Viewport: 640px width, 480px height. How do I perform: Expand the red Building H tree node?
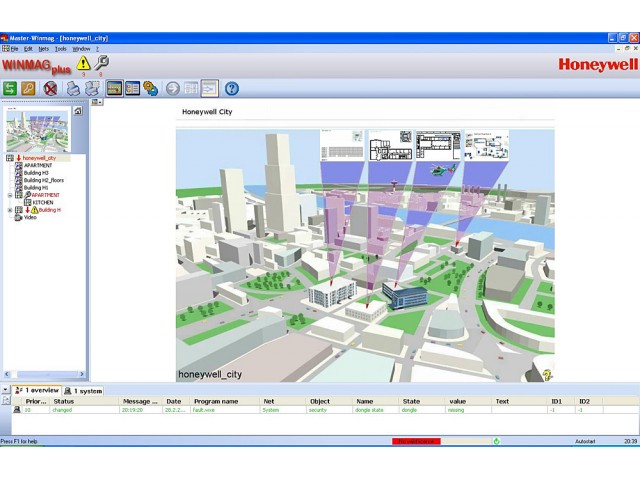[x=10, y=210]
